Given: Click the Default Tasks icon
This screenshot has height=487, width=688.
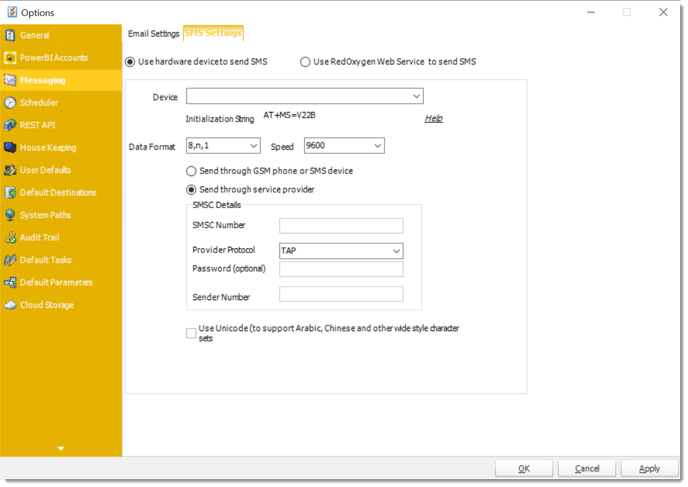Looking at the screenshot, I should 10,260.
